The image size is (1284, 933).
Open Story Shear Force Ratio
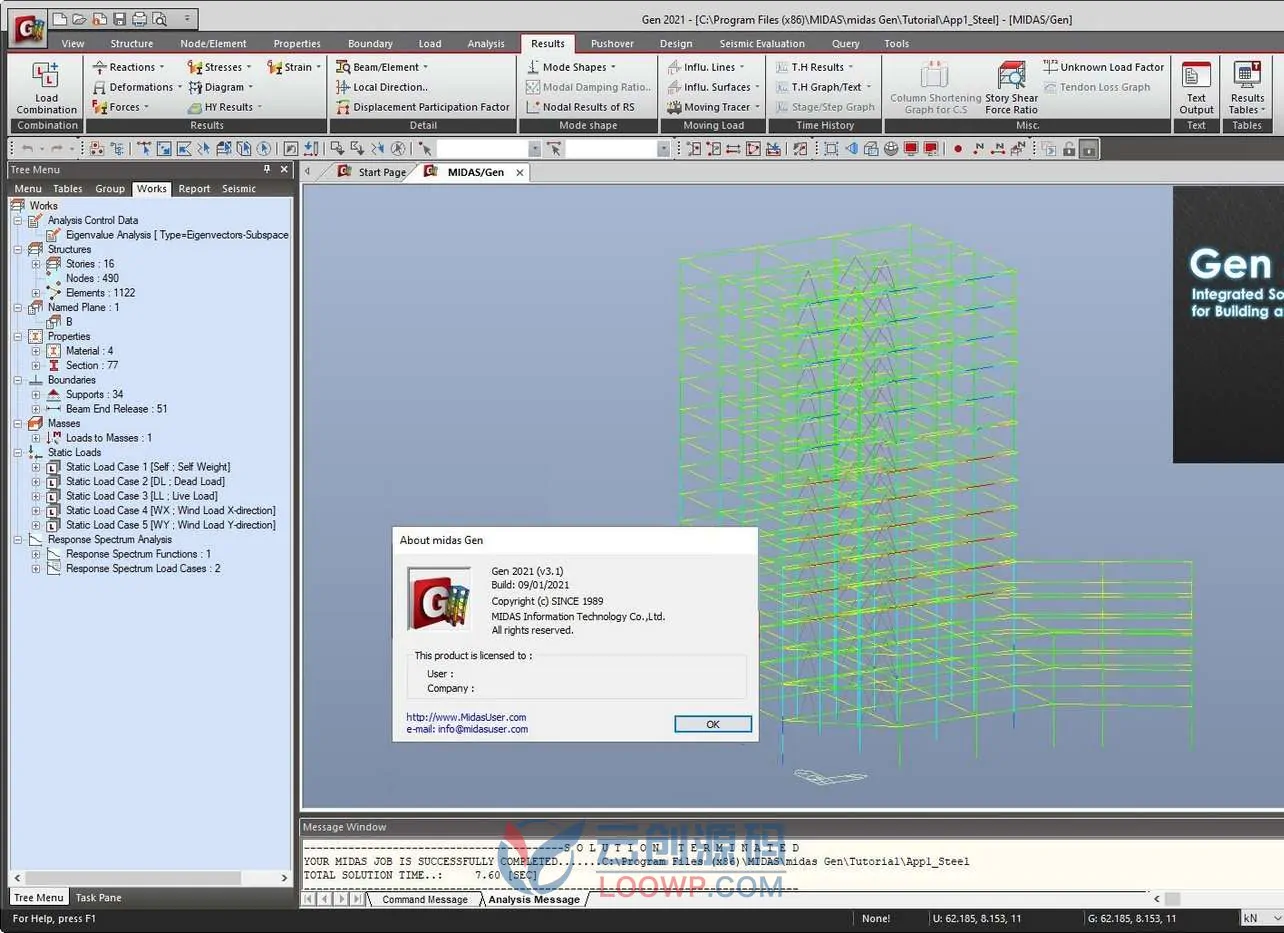(1011, 88)
